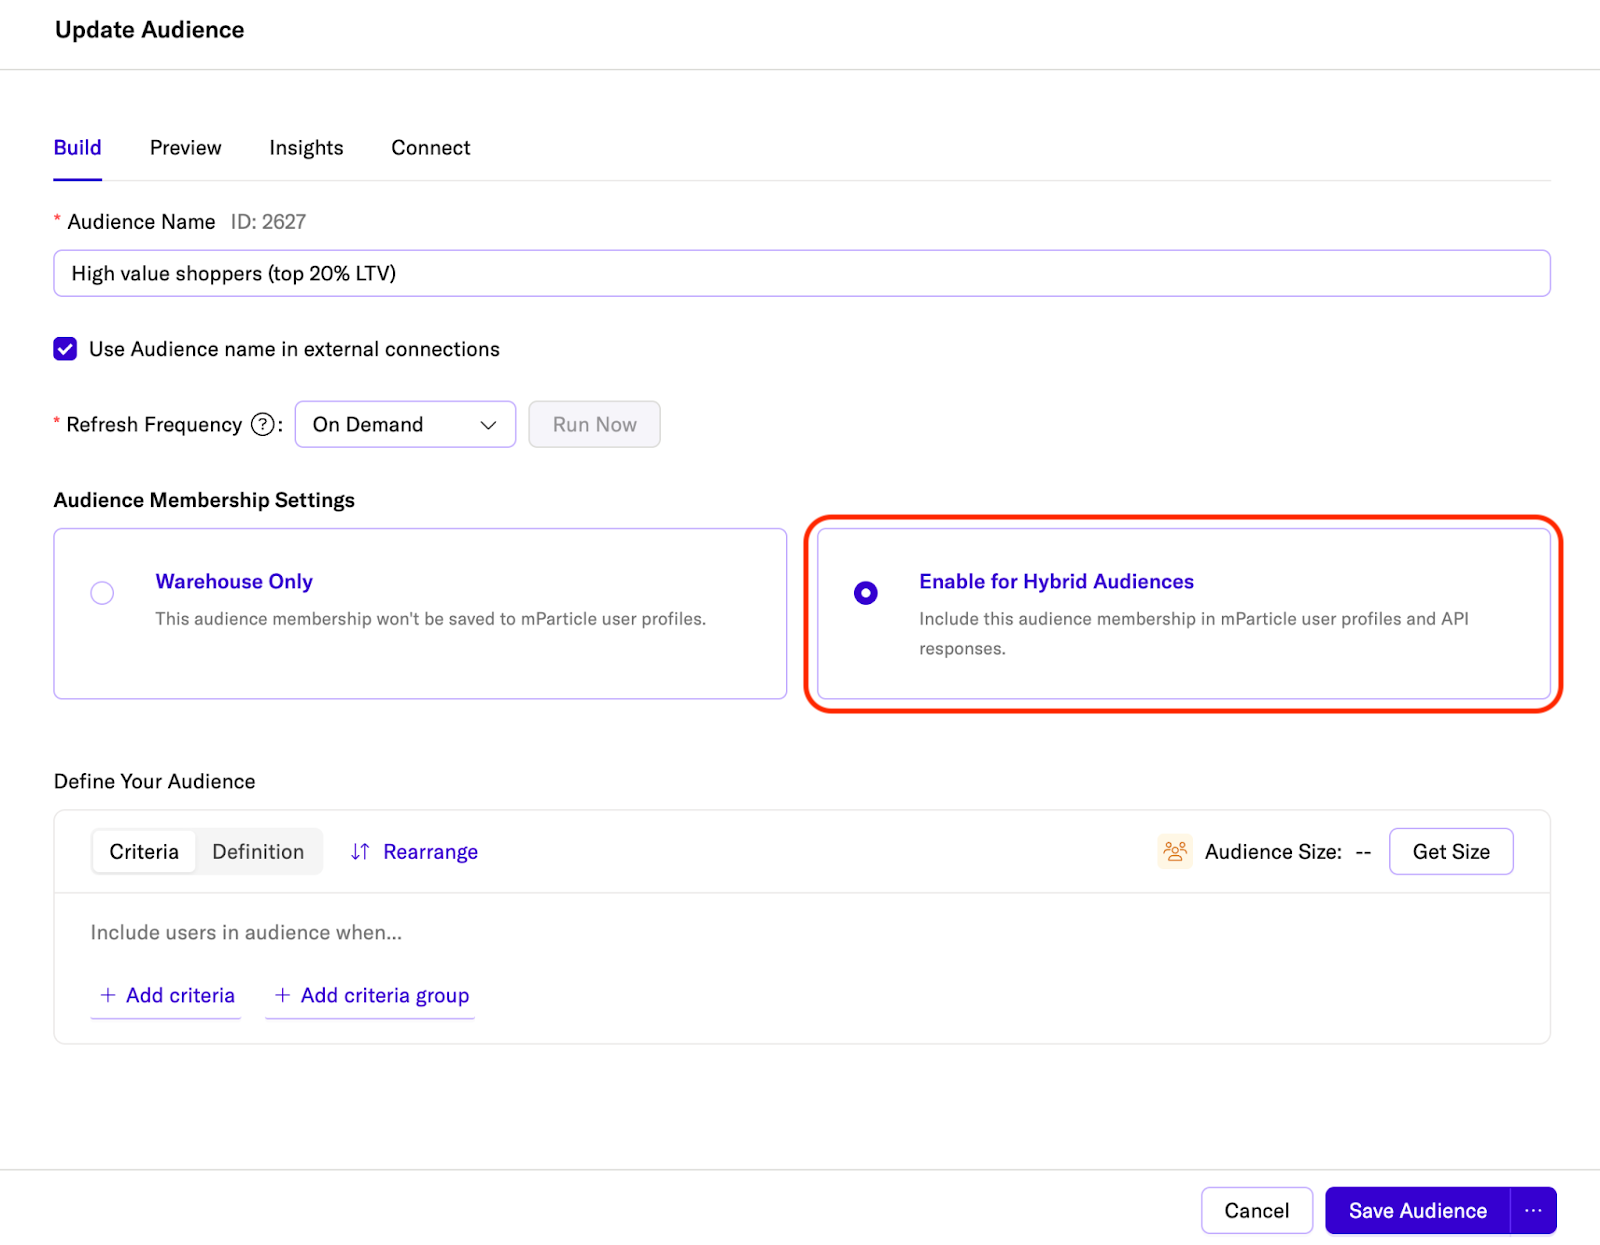Uncheck Use Audience name in external connections

point(64,349)
